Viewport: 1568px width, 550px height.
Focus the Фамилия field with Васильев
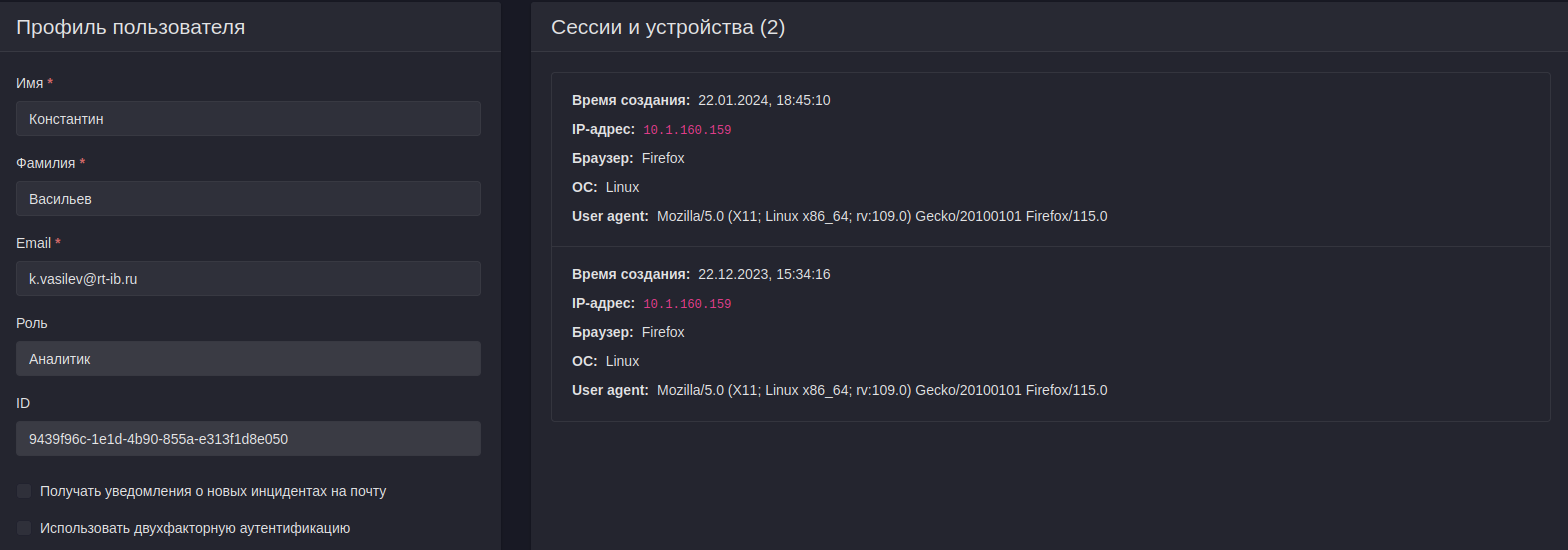[248, 198]
